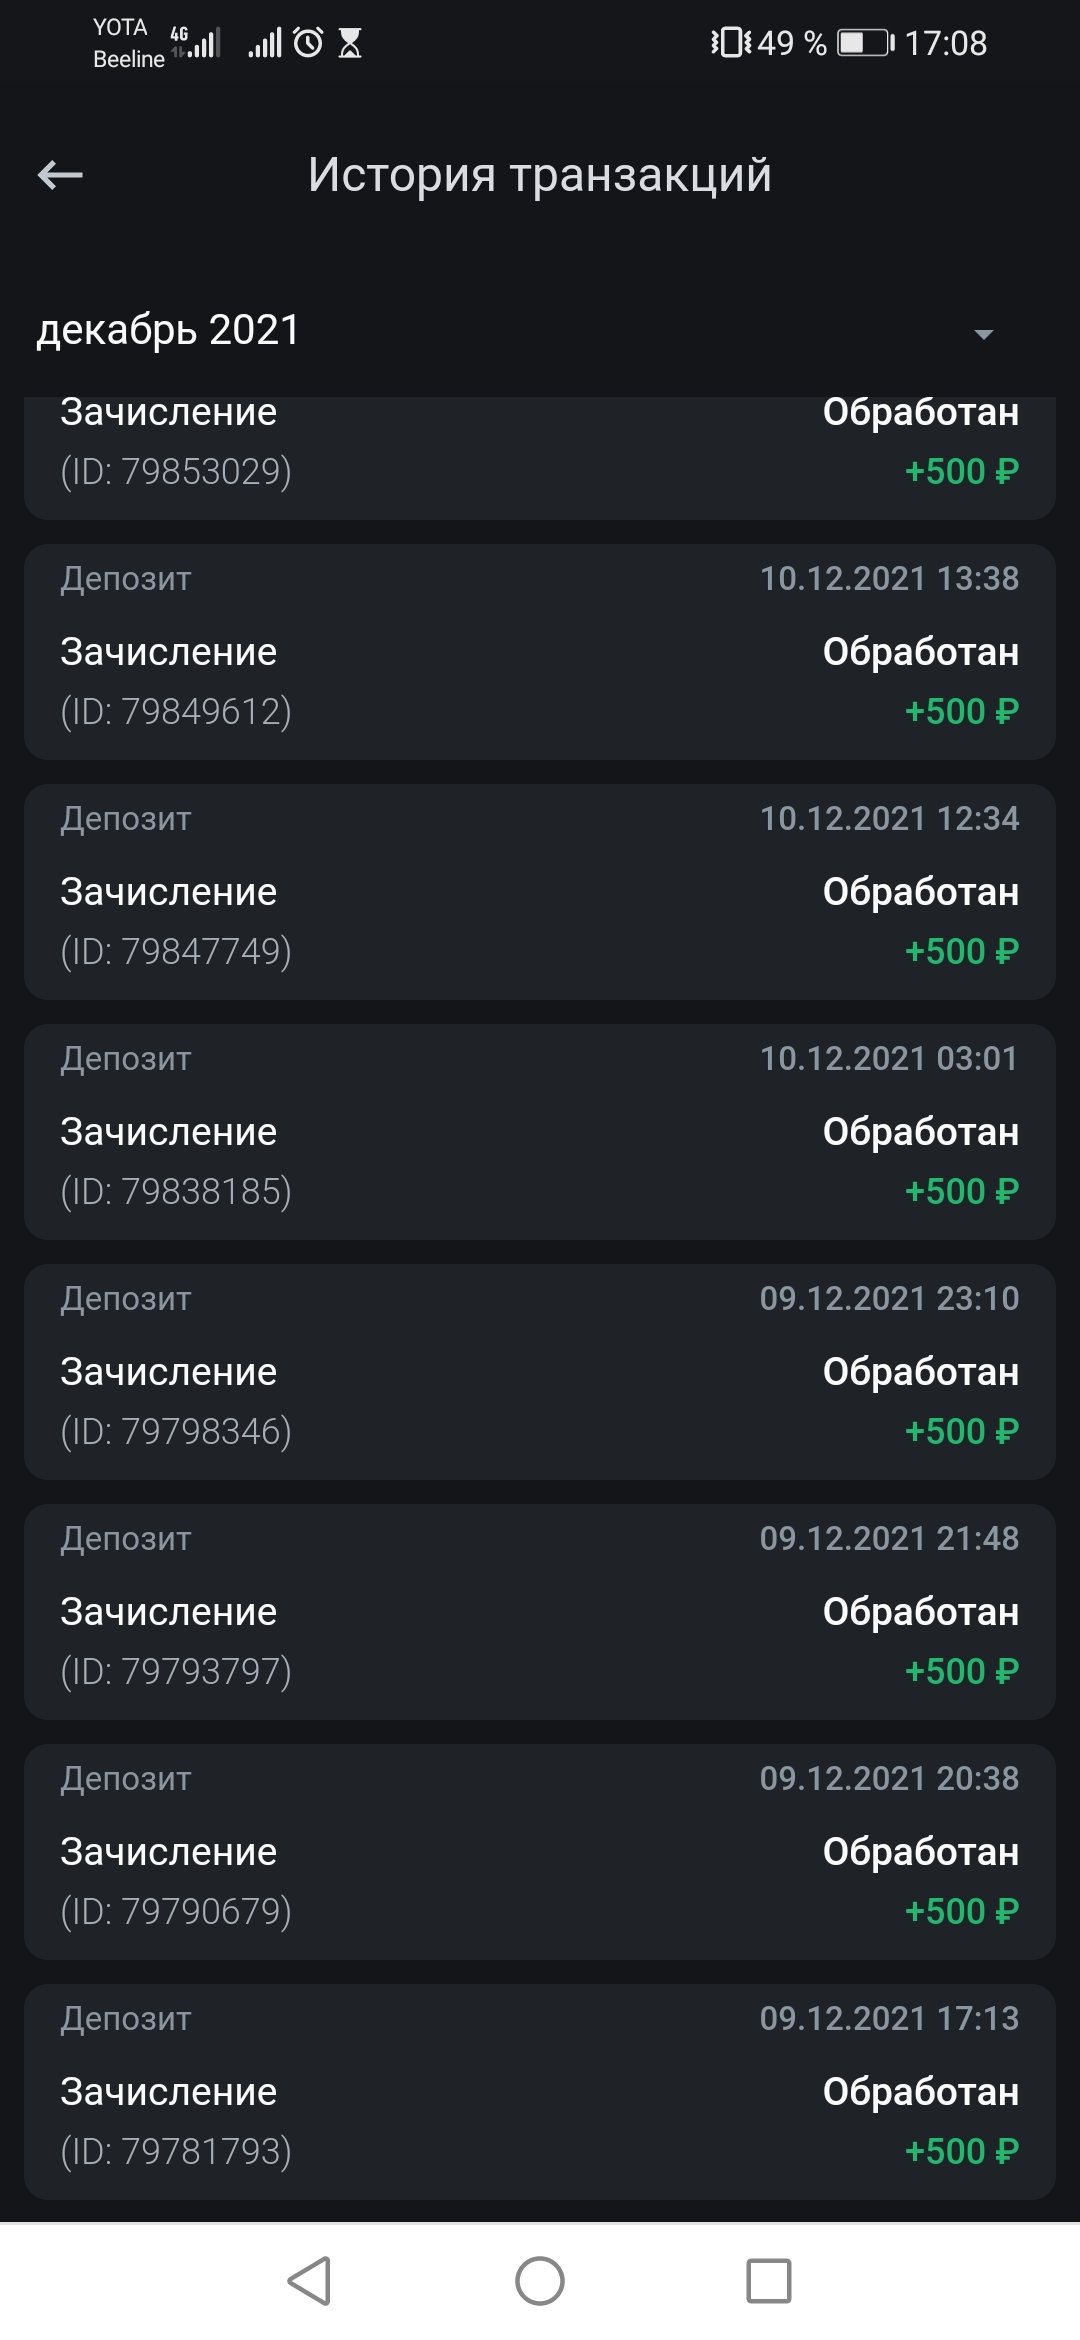Open the декабрь 2021 month selector
Image resolution: width=1080 pixels, height=2340 pixels.
(x=168, y=330)
